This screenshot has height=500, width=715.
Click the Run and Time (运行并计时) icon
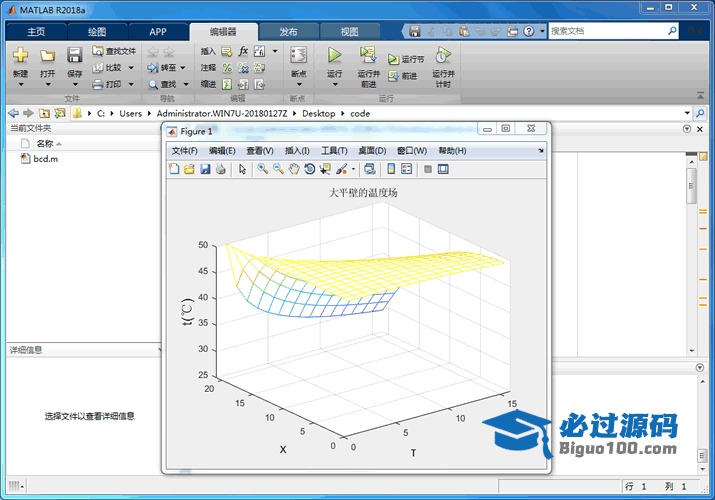[x=443, y=55]
